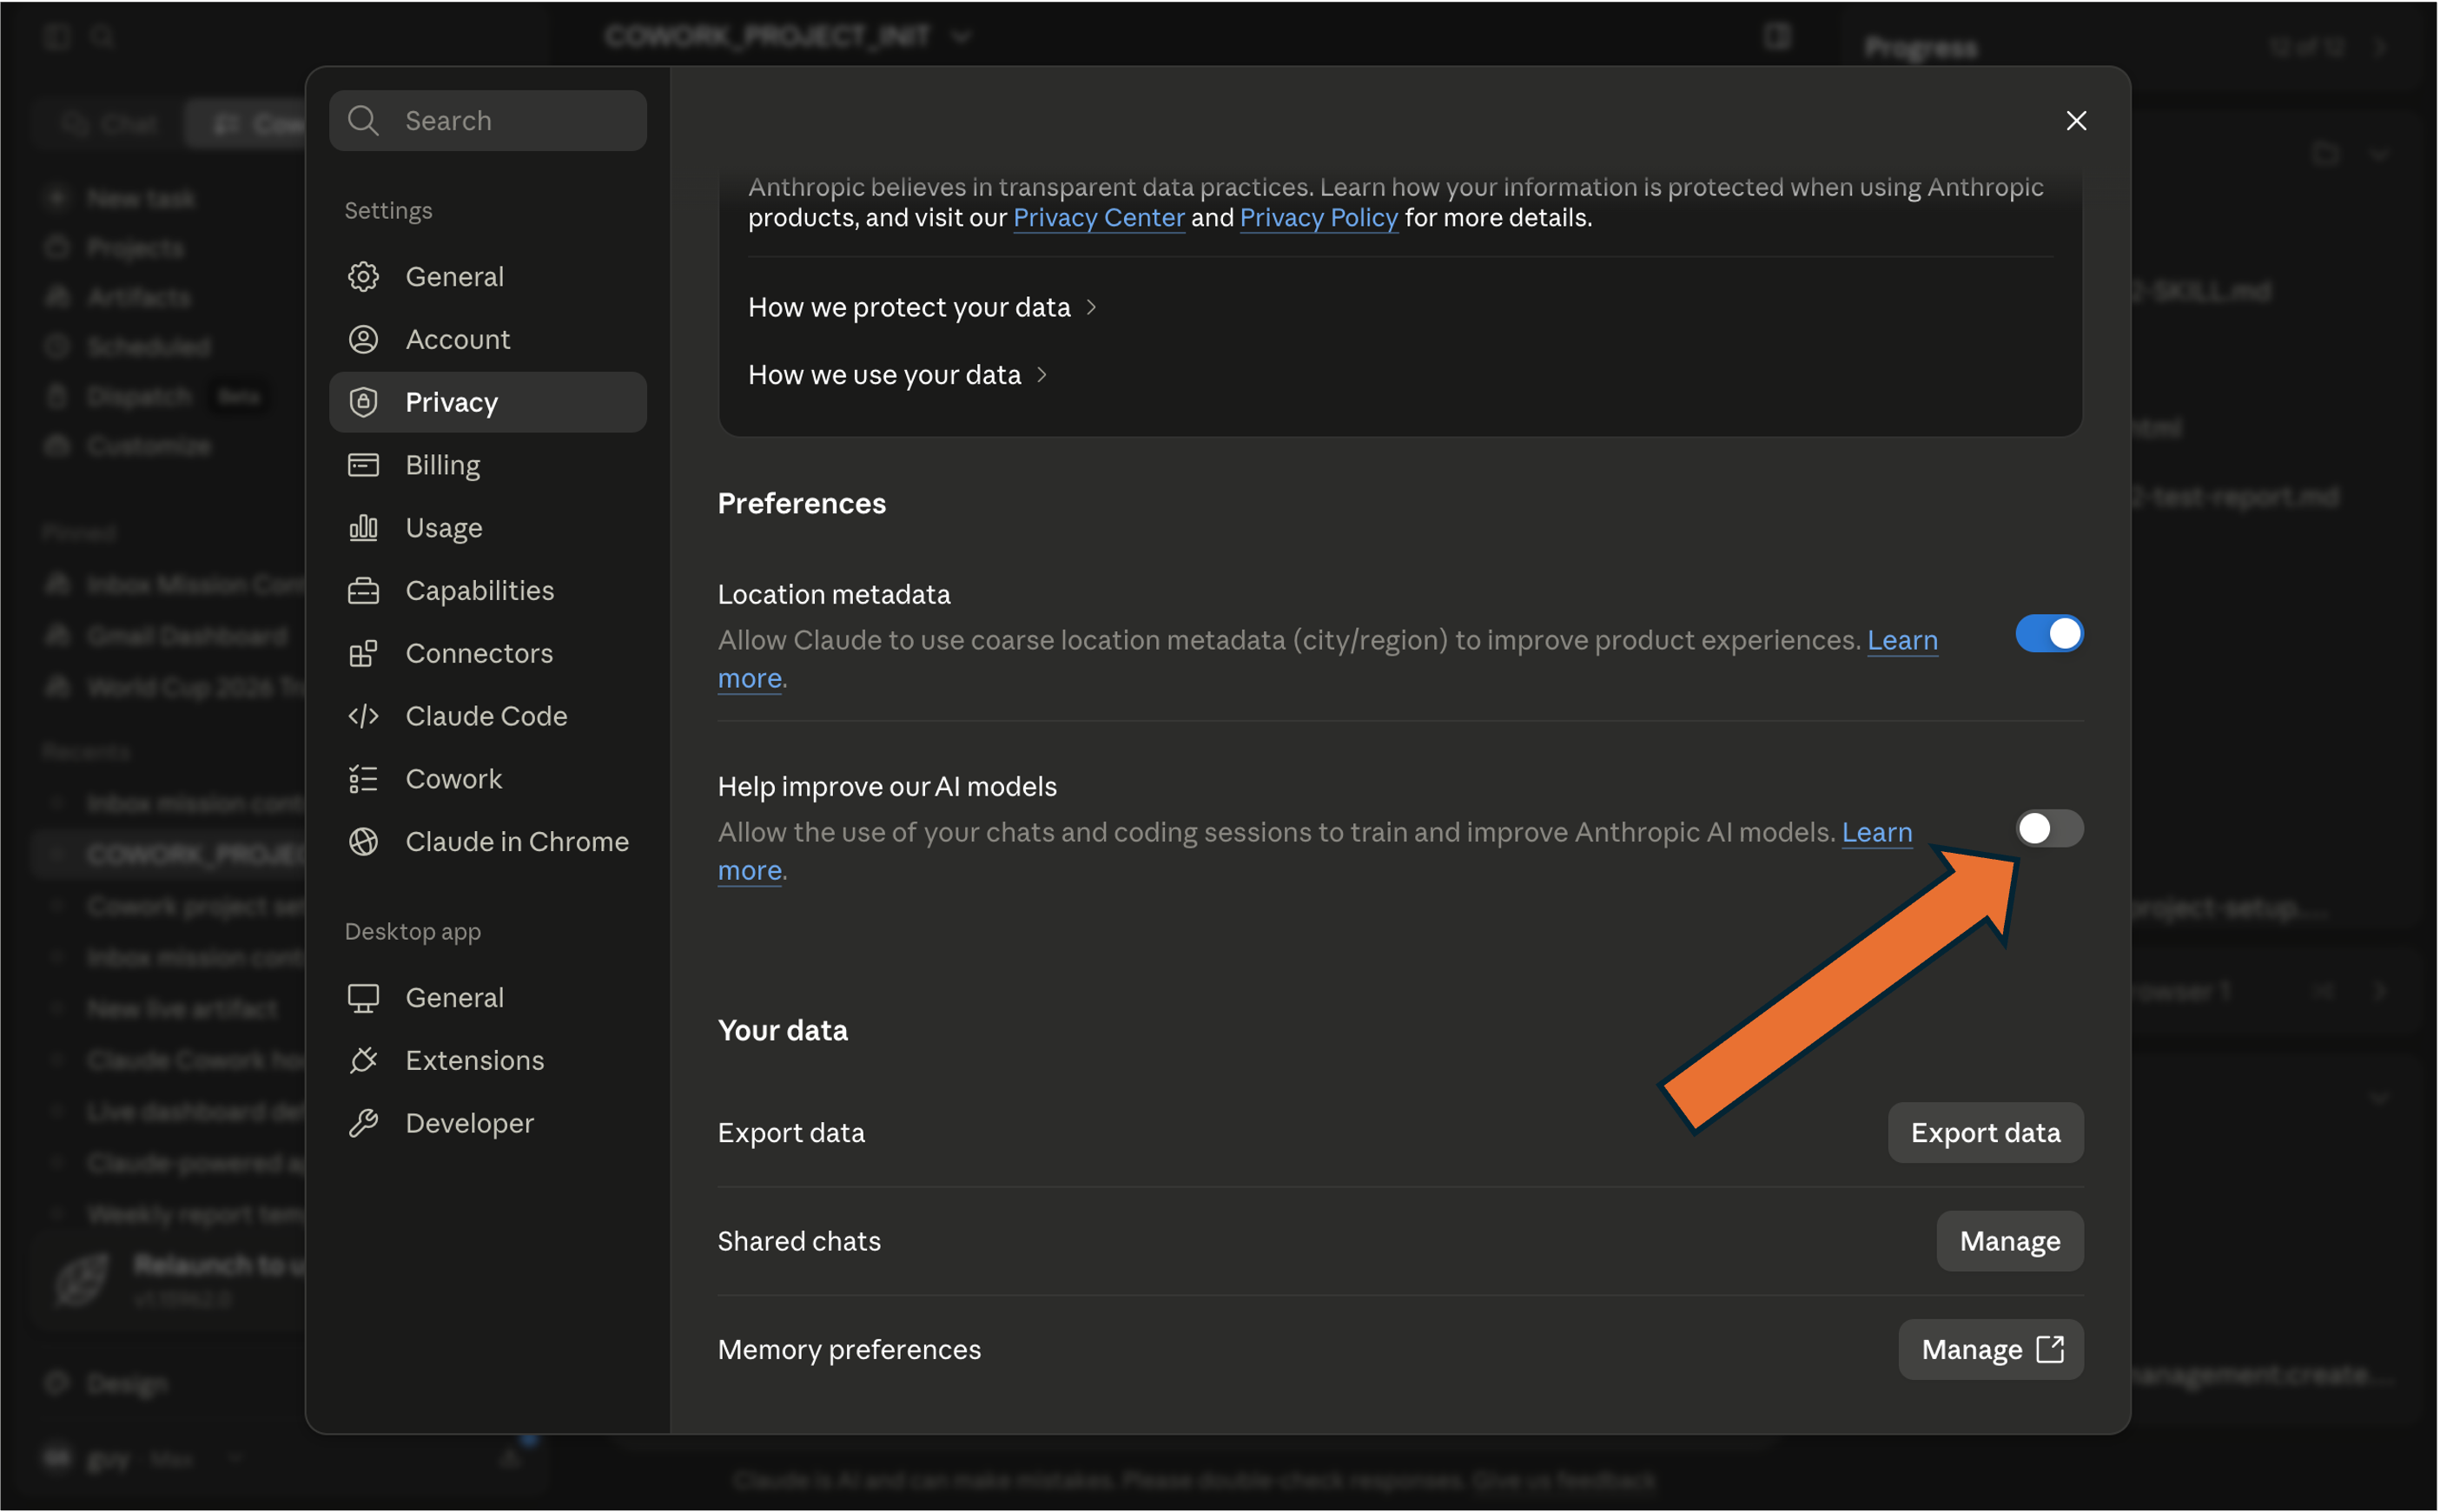This screenshot has height=1512, width=2440.
Task: Open General under the Settings heading
Action: point(488,277)
